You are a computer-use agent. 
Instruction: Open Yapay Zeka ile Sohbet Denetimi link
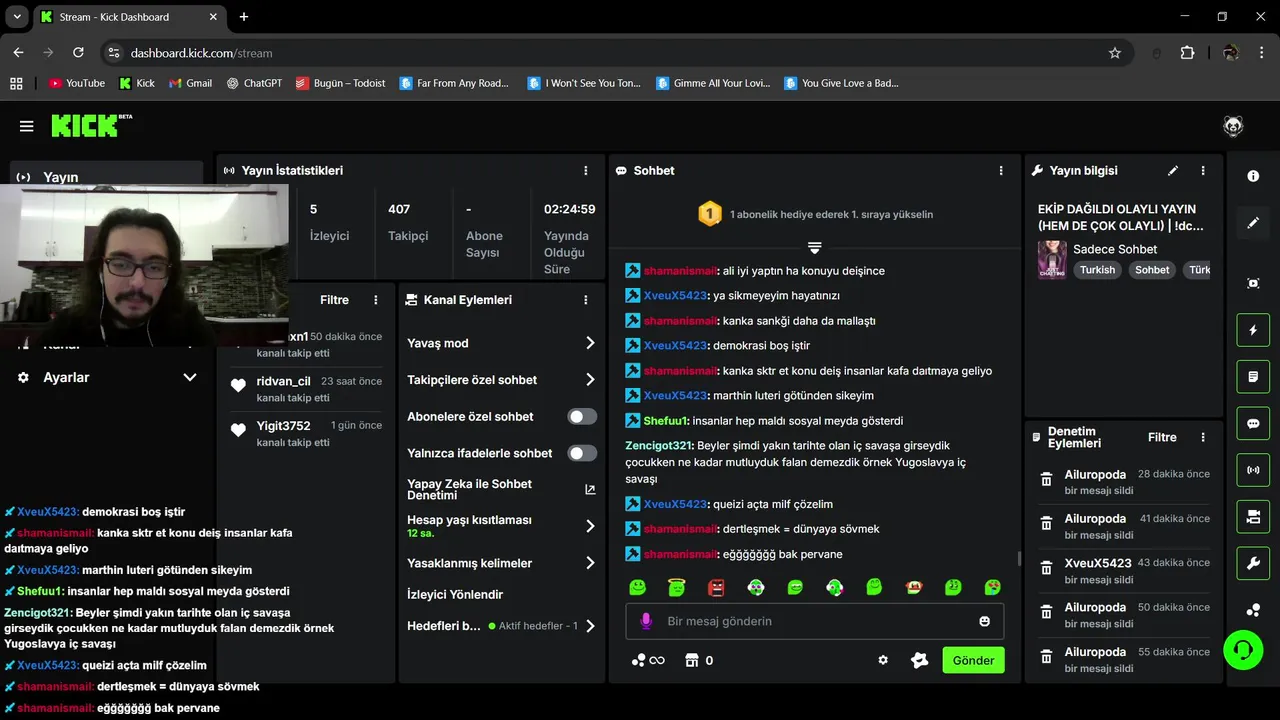tap(502, 489)
